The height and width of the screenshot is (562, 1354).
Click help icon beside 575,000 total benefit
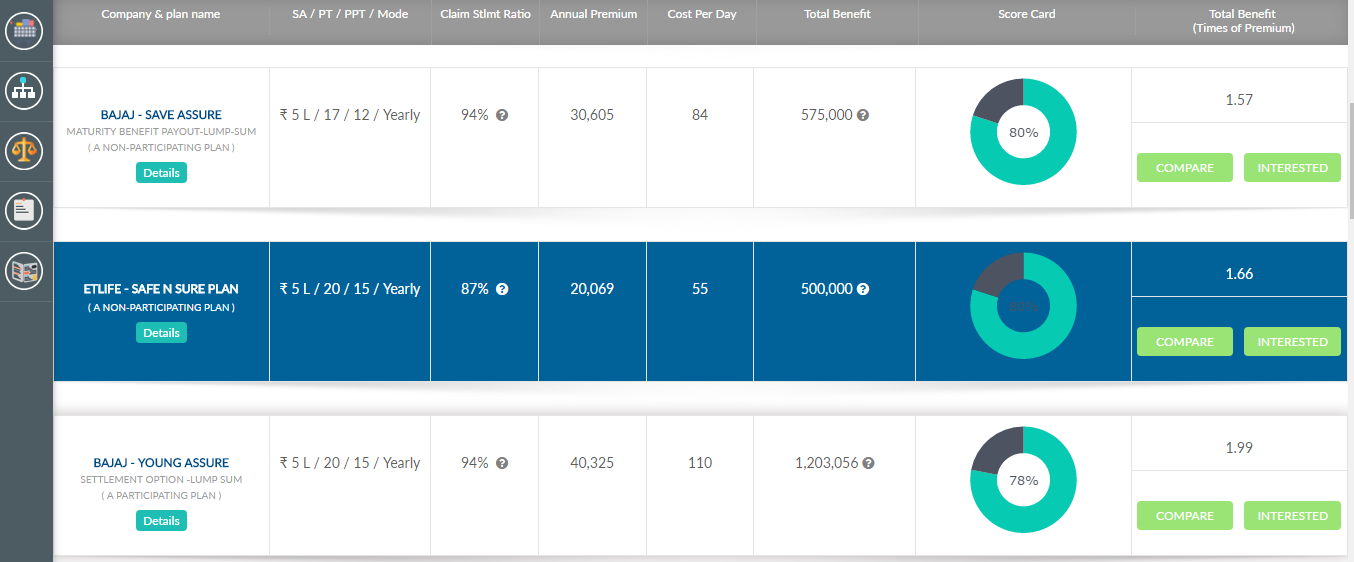click(x=863, y=115)
